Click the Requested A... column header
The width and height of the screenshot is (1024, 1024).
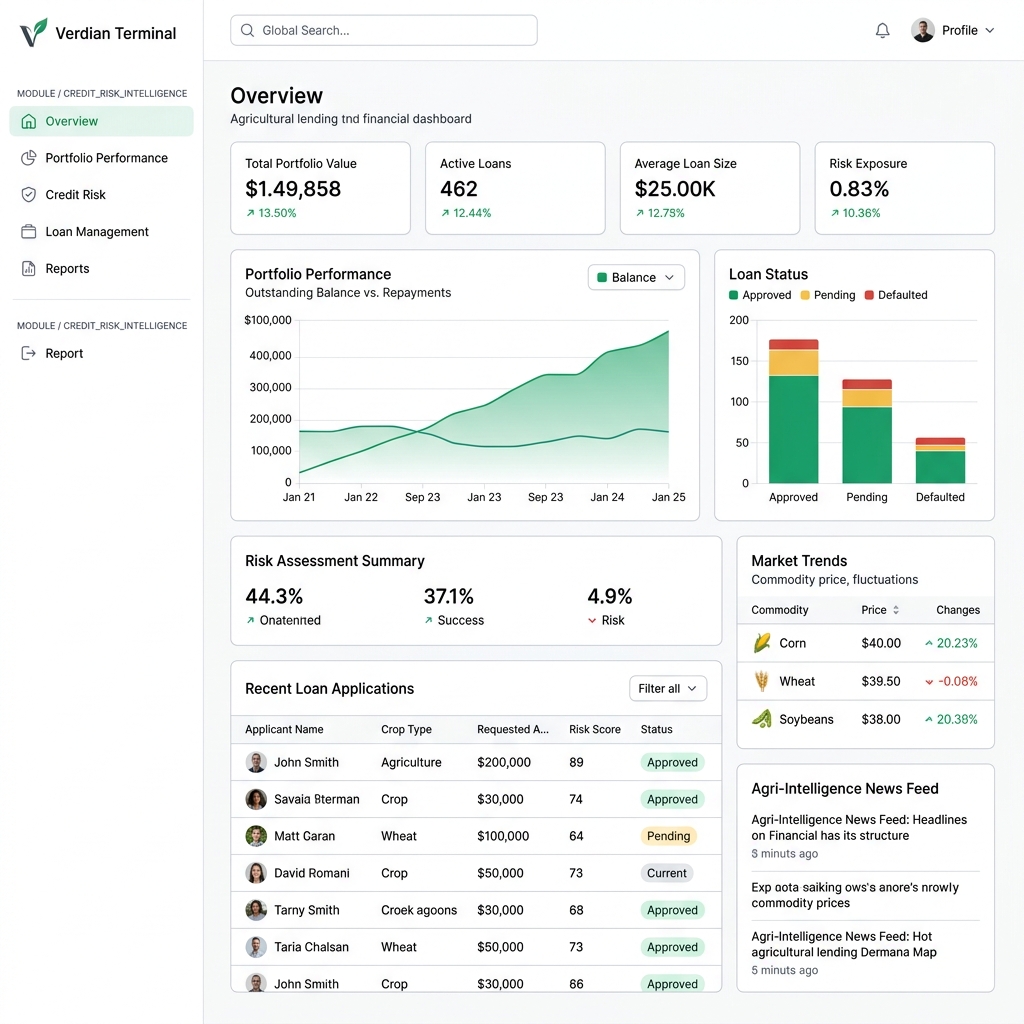[513, 729]
